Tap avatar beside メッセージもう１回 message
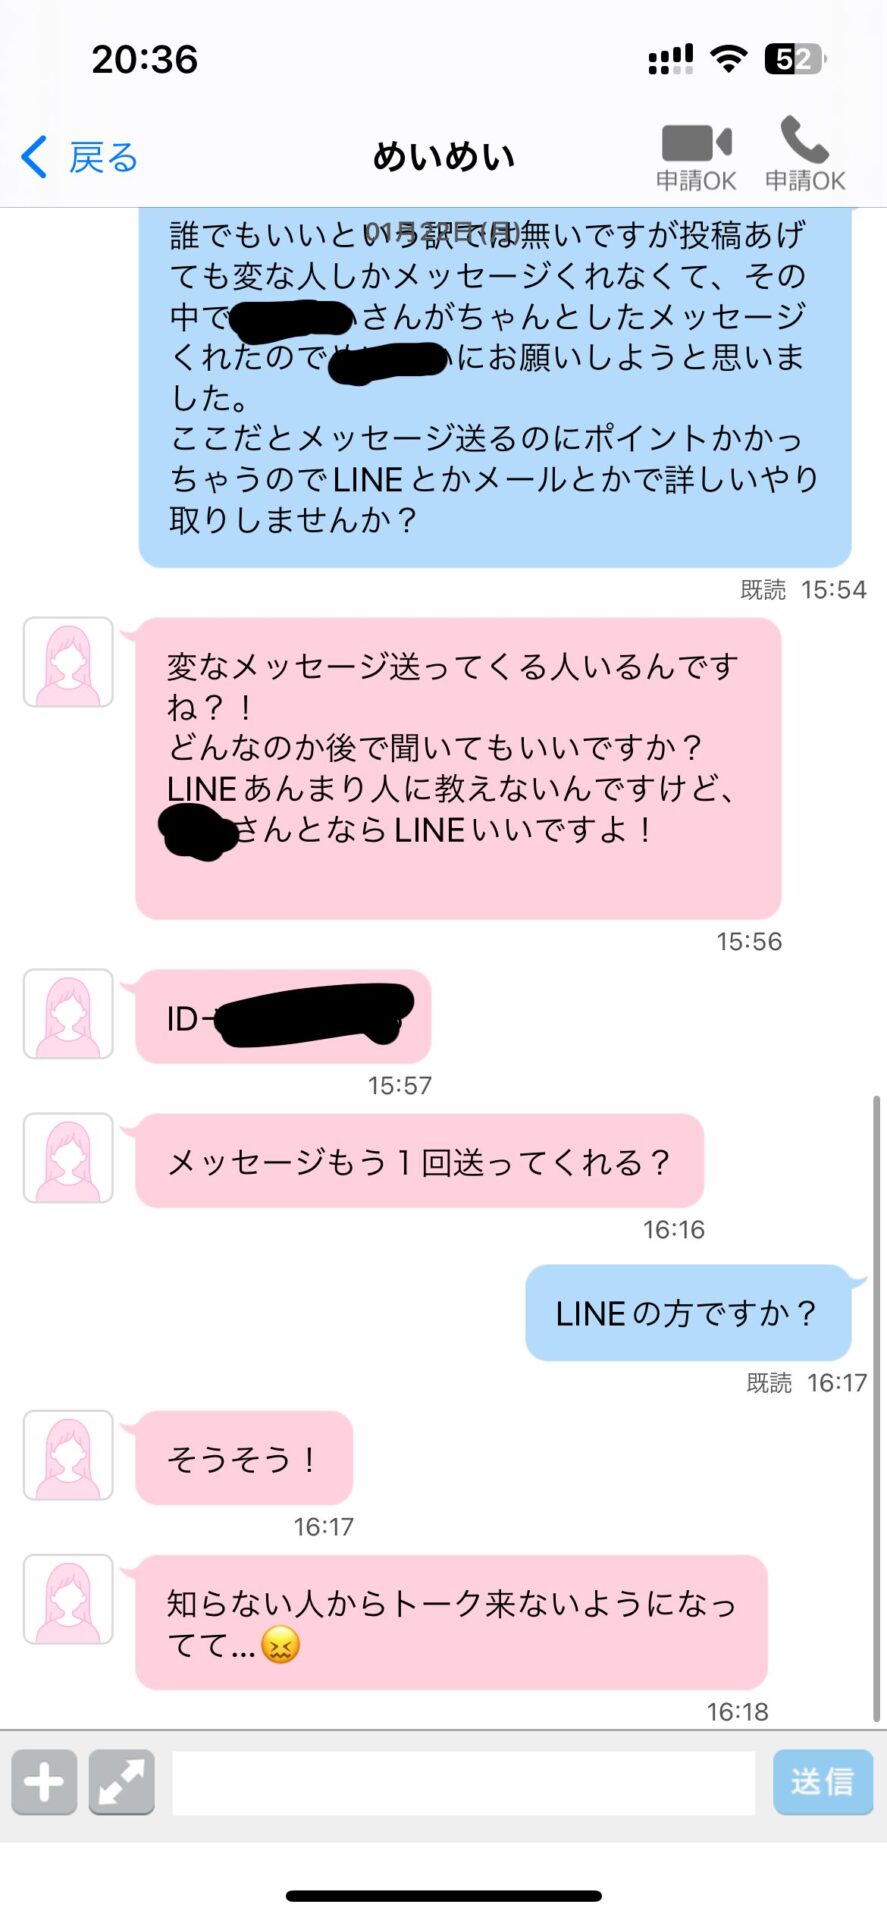 tap(68, 1158)
